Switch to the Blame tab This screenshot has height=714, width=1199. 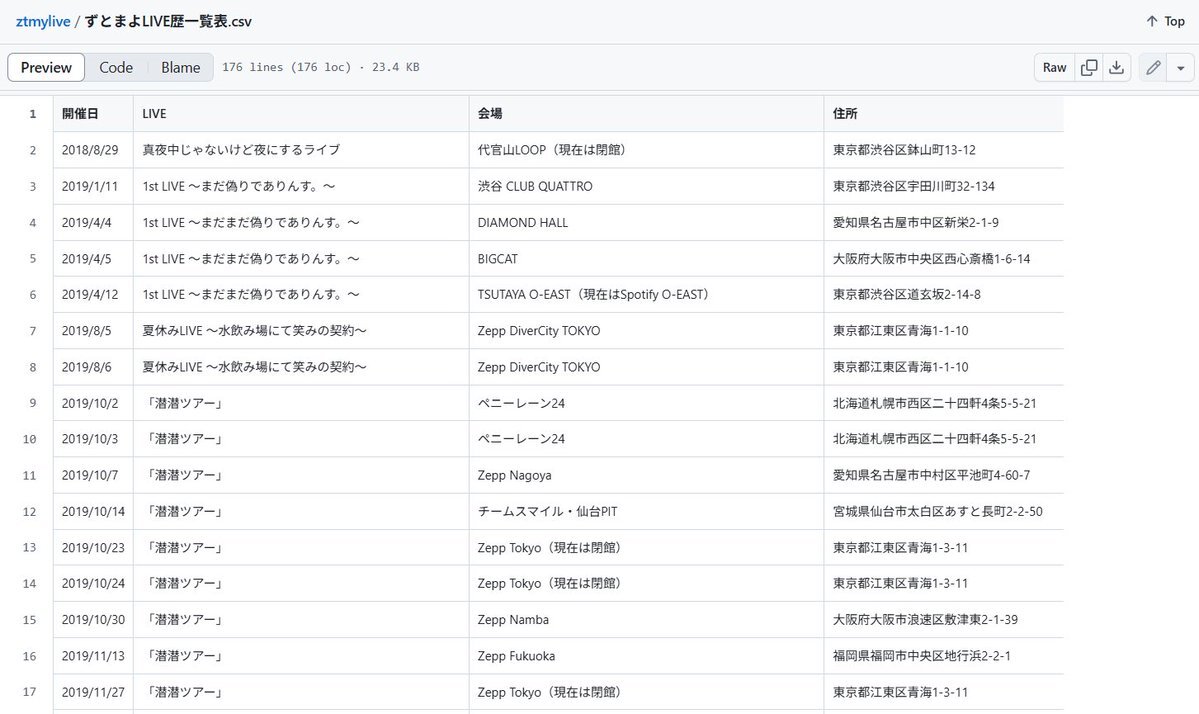click(x=180, y=67)
